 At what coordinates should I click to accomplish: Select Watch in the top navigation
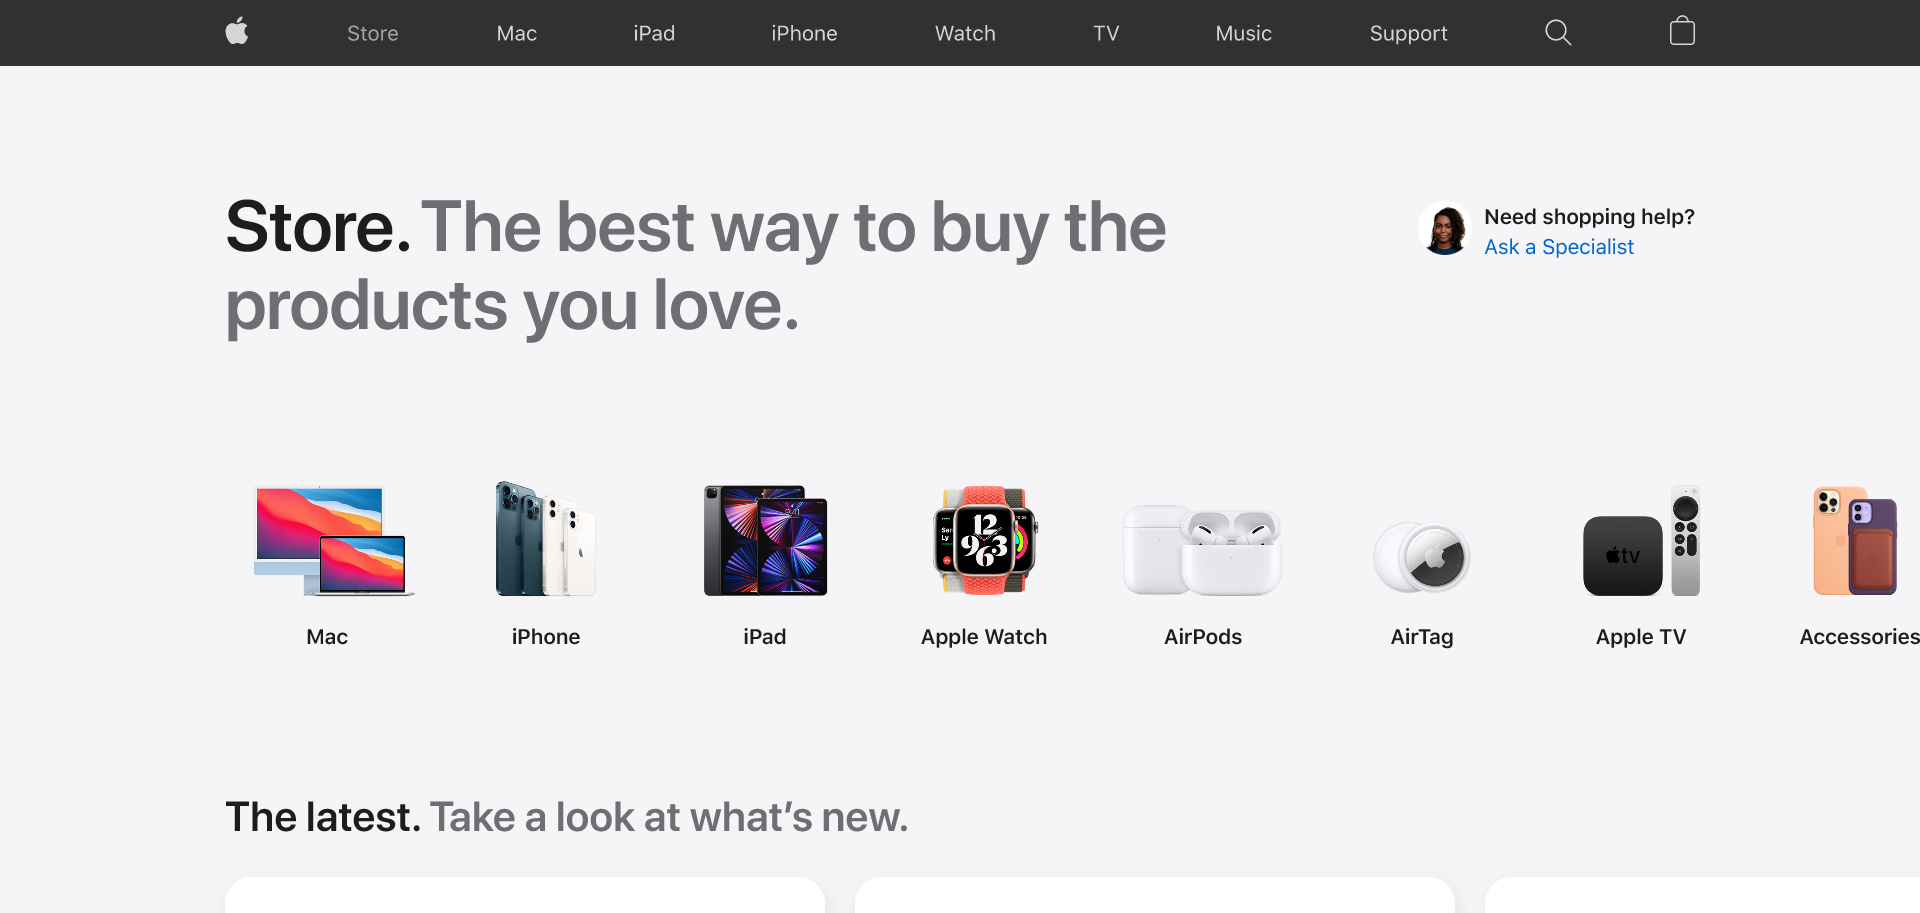[965, 33]
